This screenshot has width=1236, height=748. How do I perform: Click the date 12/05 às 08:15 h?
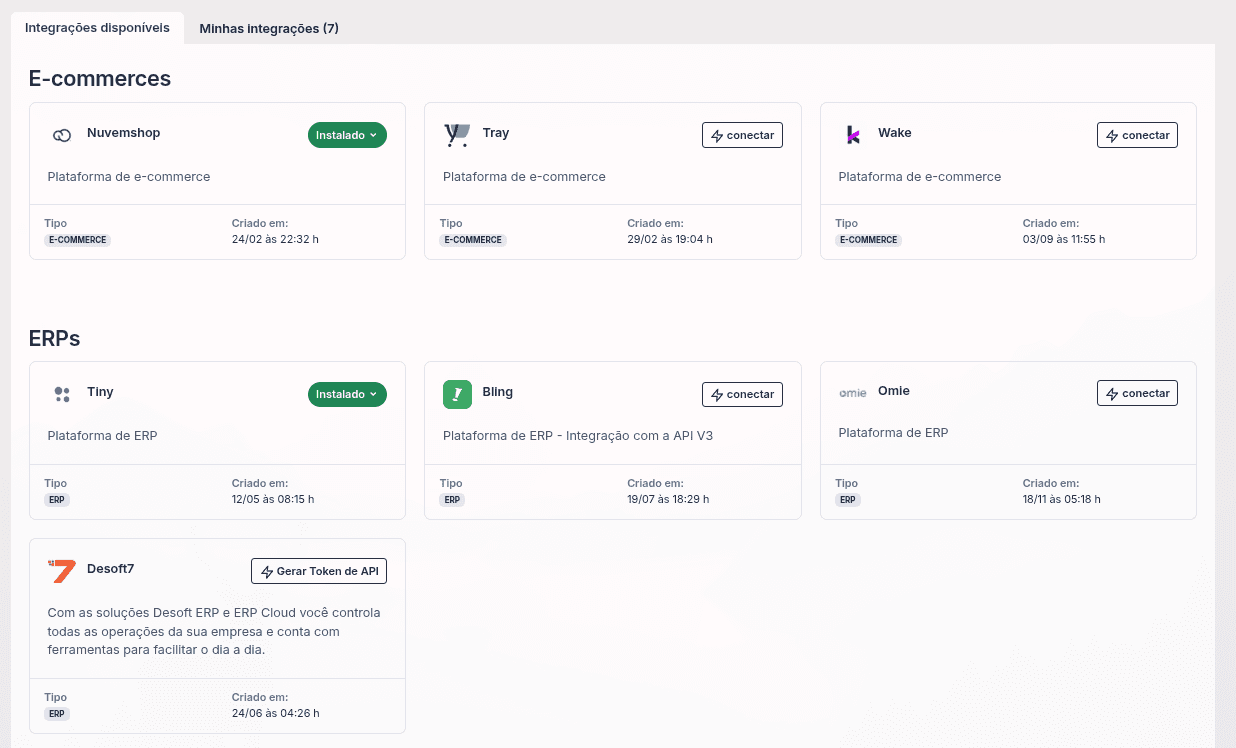point(273,499)
